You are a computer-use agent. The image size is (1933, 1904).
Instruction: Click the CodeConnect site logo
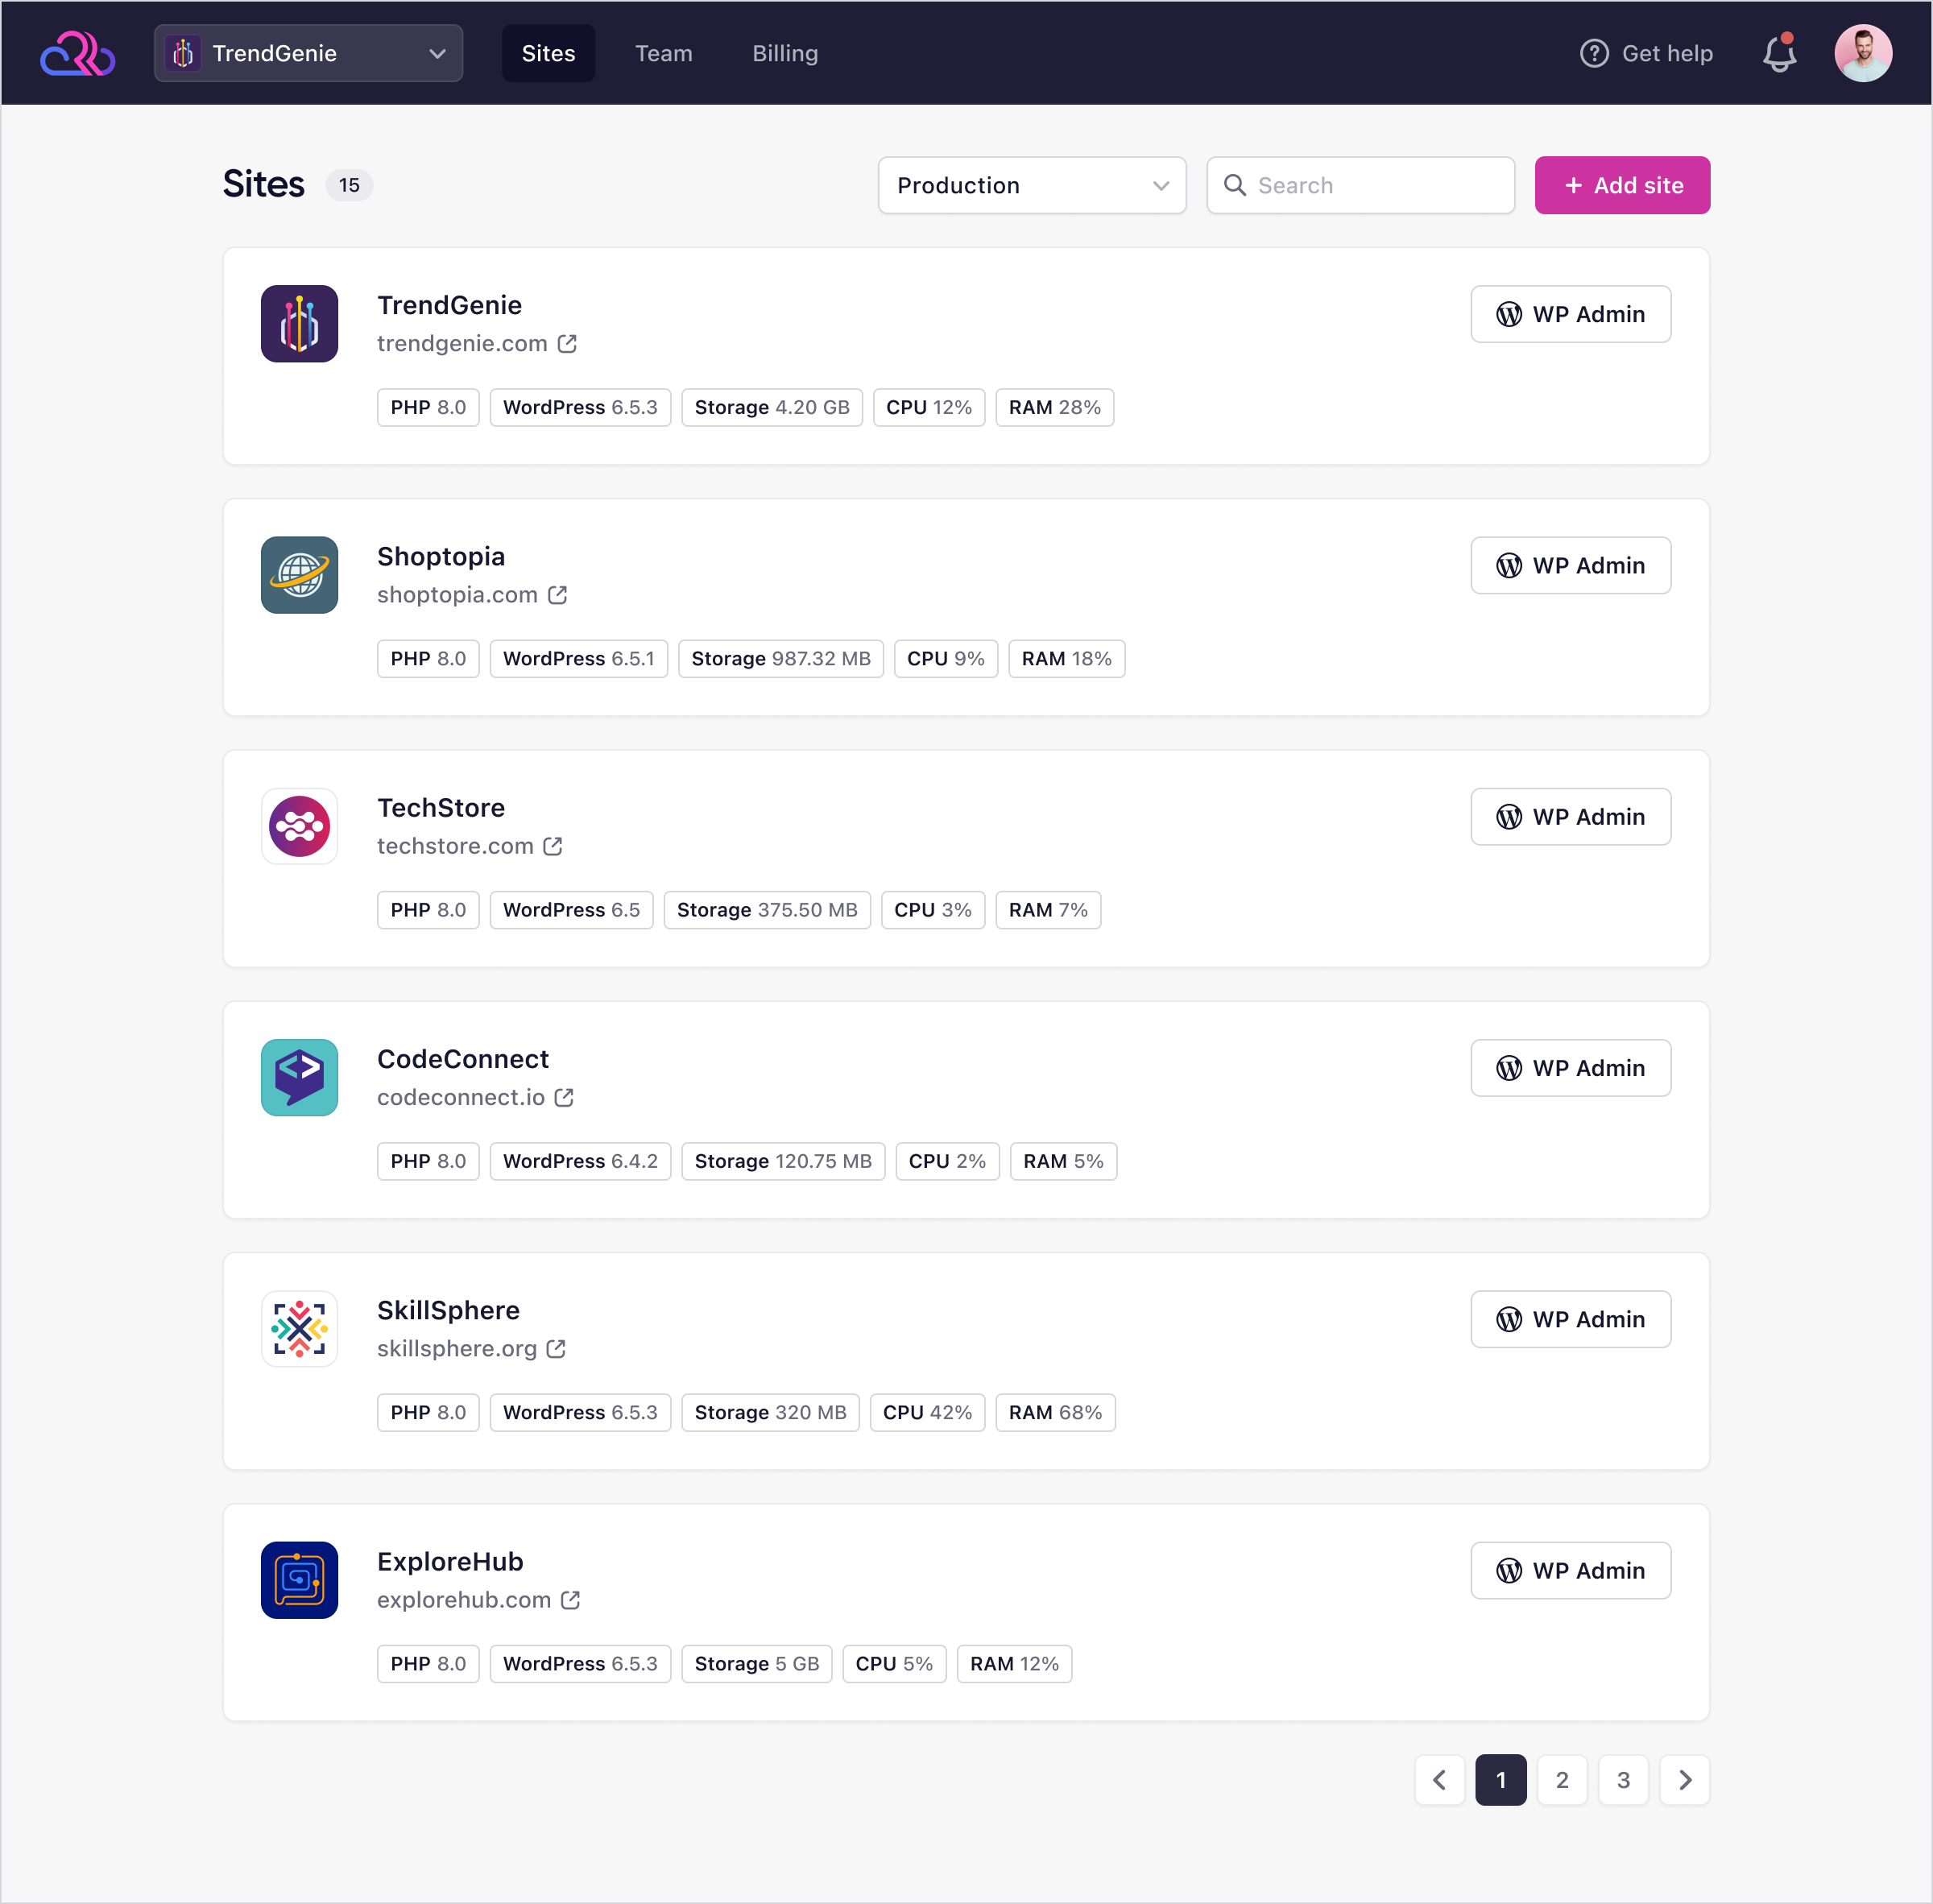pyautogui.click(x=299, y=1077)
